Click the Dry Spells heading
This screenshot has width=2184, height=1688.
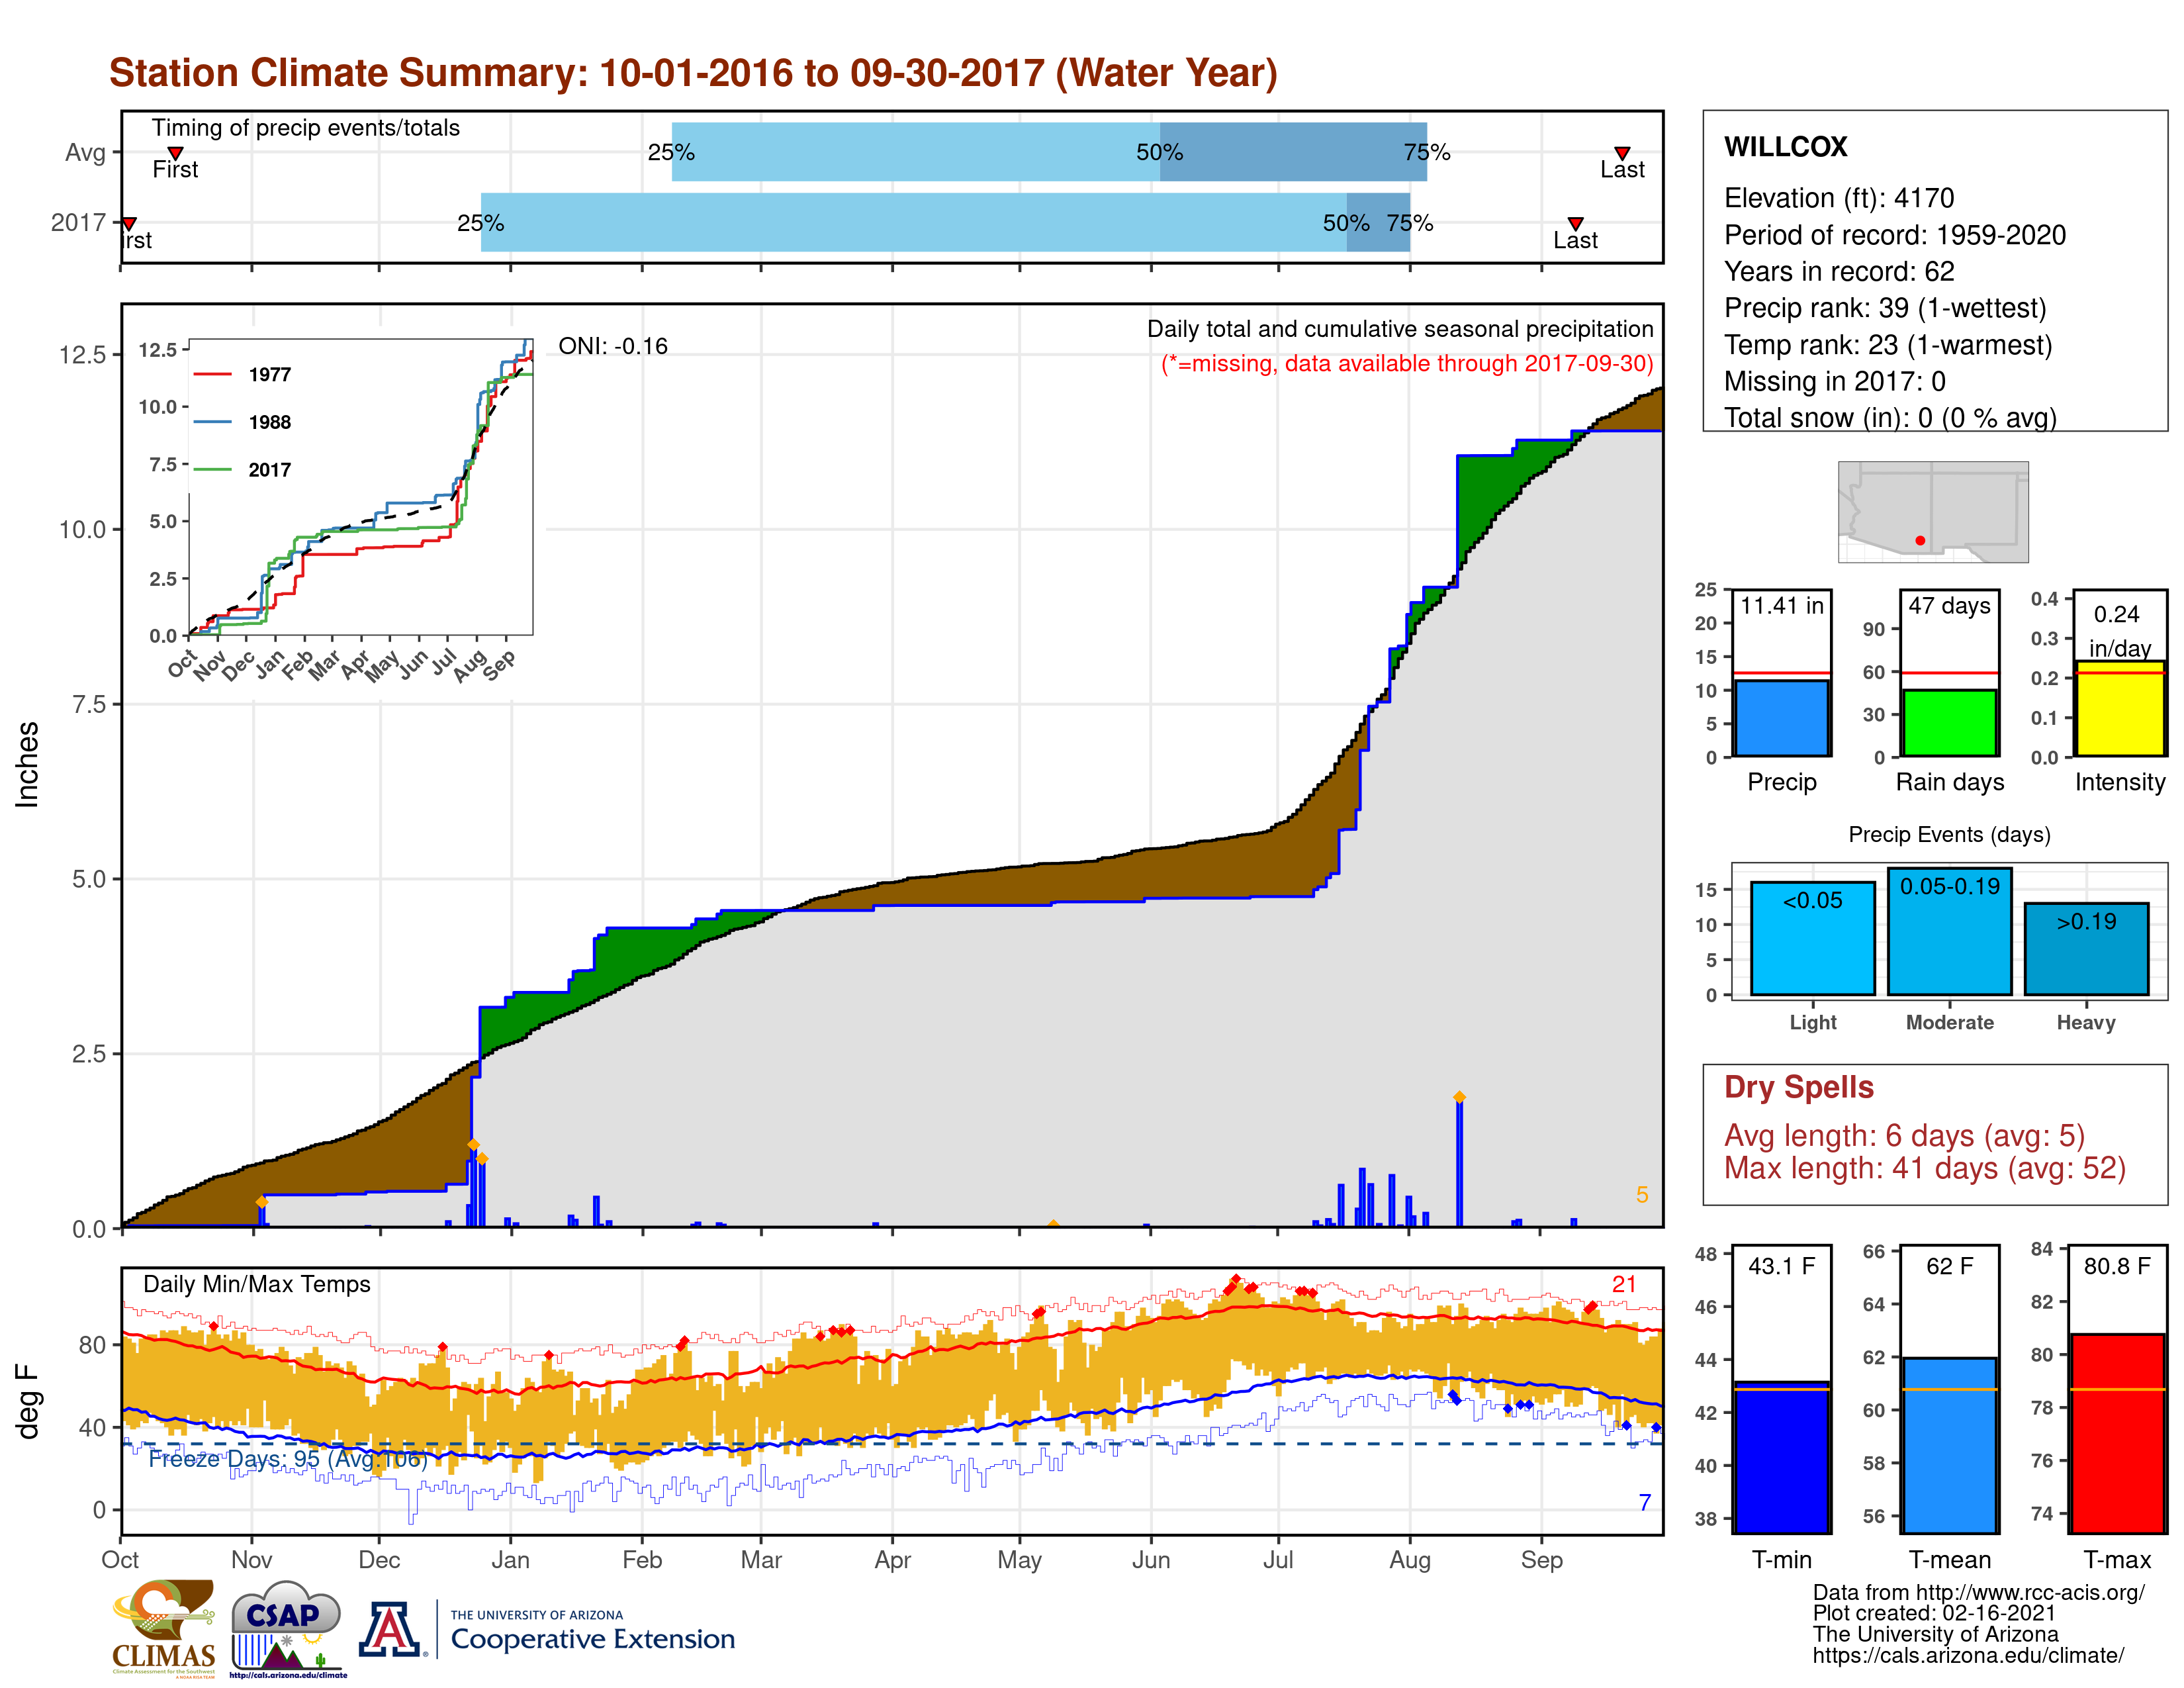1798,1087
